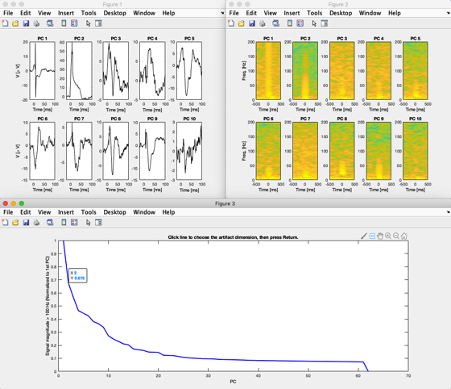Open Tools menu in Figure 1
The width and height of the screenshot is (451, 389).
click(x=89, y=13)
